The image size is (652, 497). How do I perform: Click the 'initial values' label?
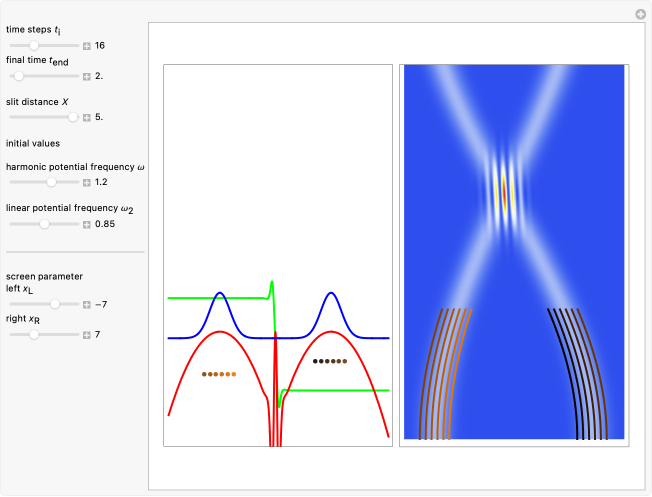click(x=33, y=143)
